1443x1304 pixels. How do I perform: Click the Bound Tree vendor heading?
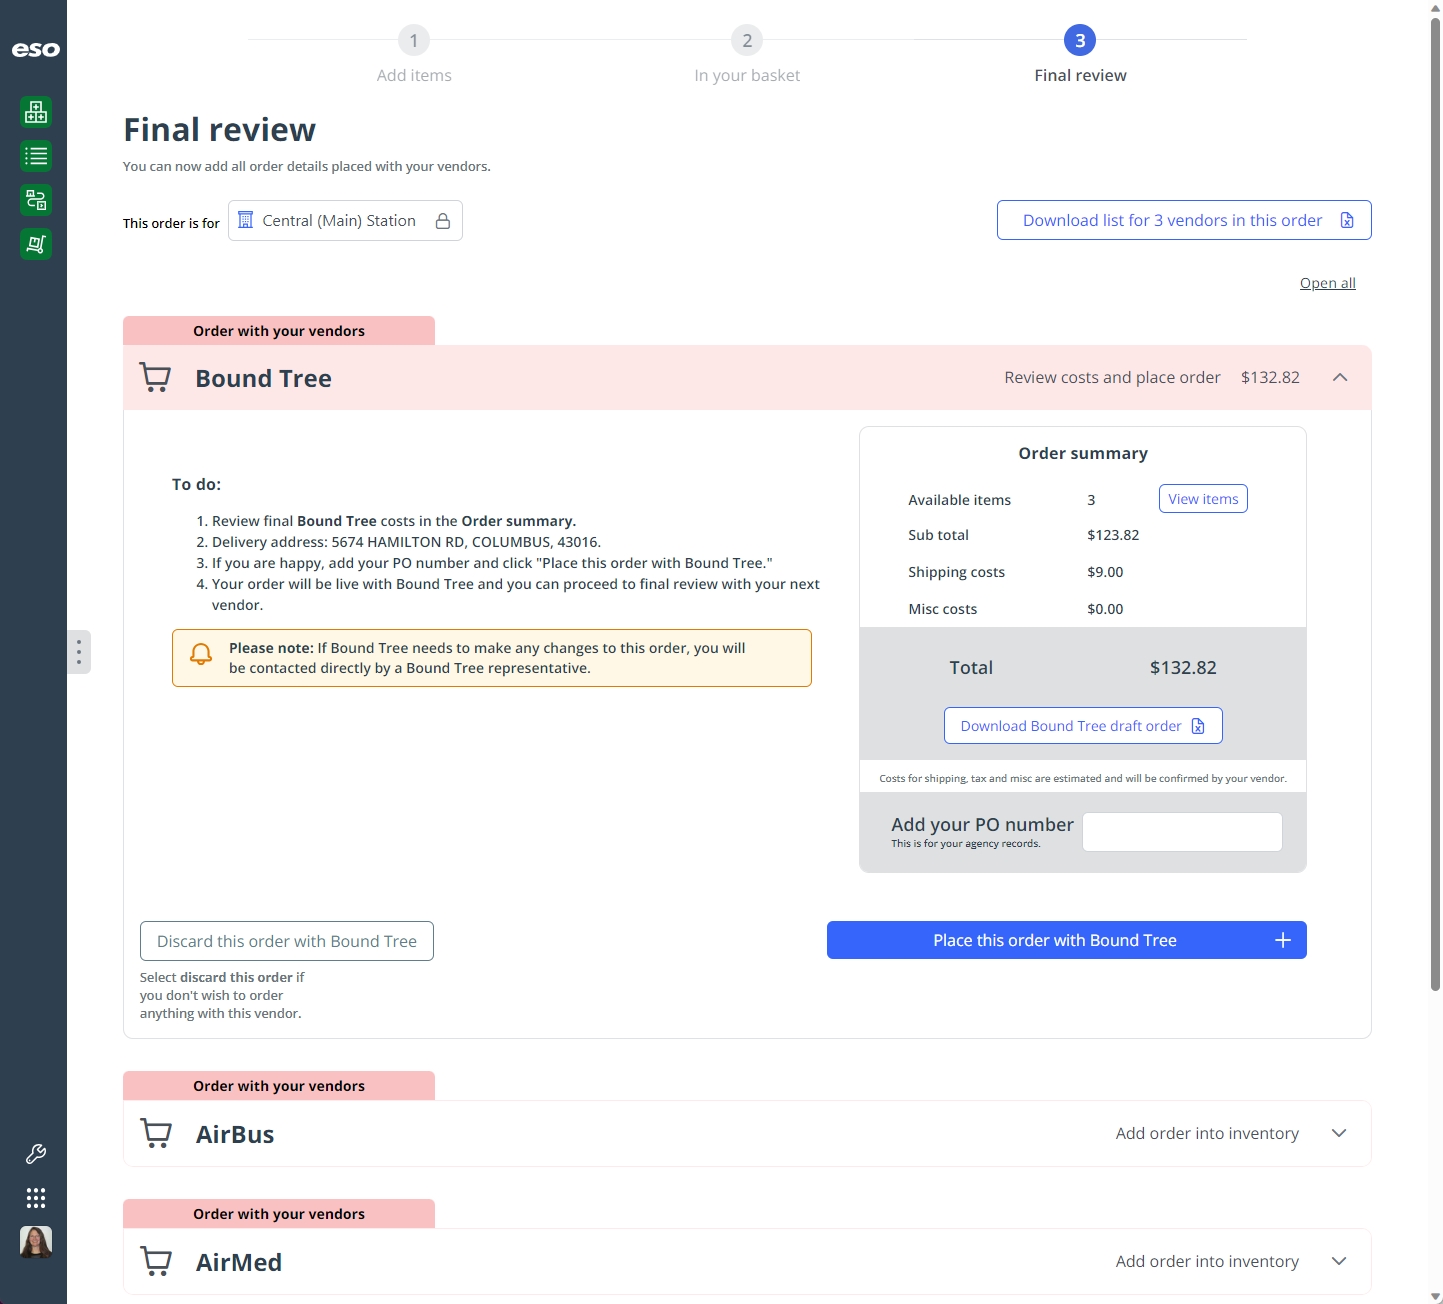263,378
